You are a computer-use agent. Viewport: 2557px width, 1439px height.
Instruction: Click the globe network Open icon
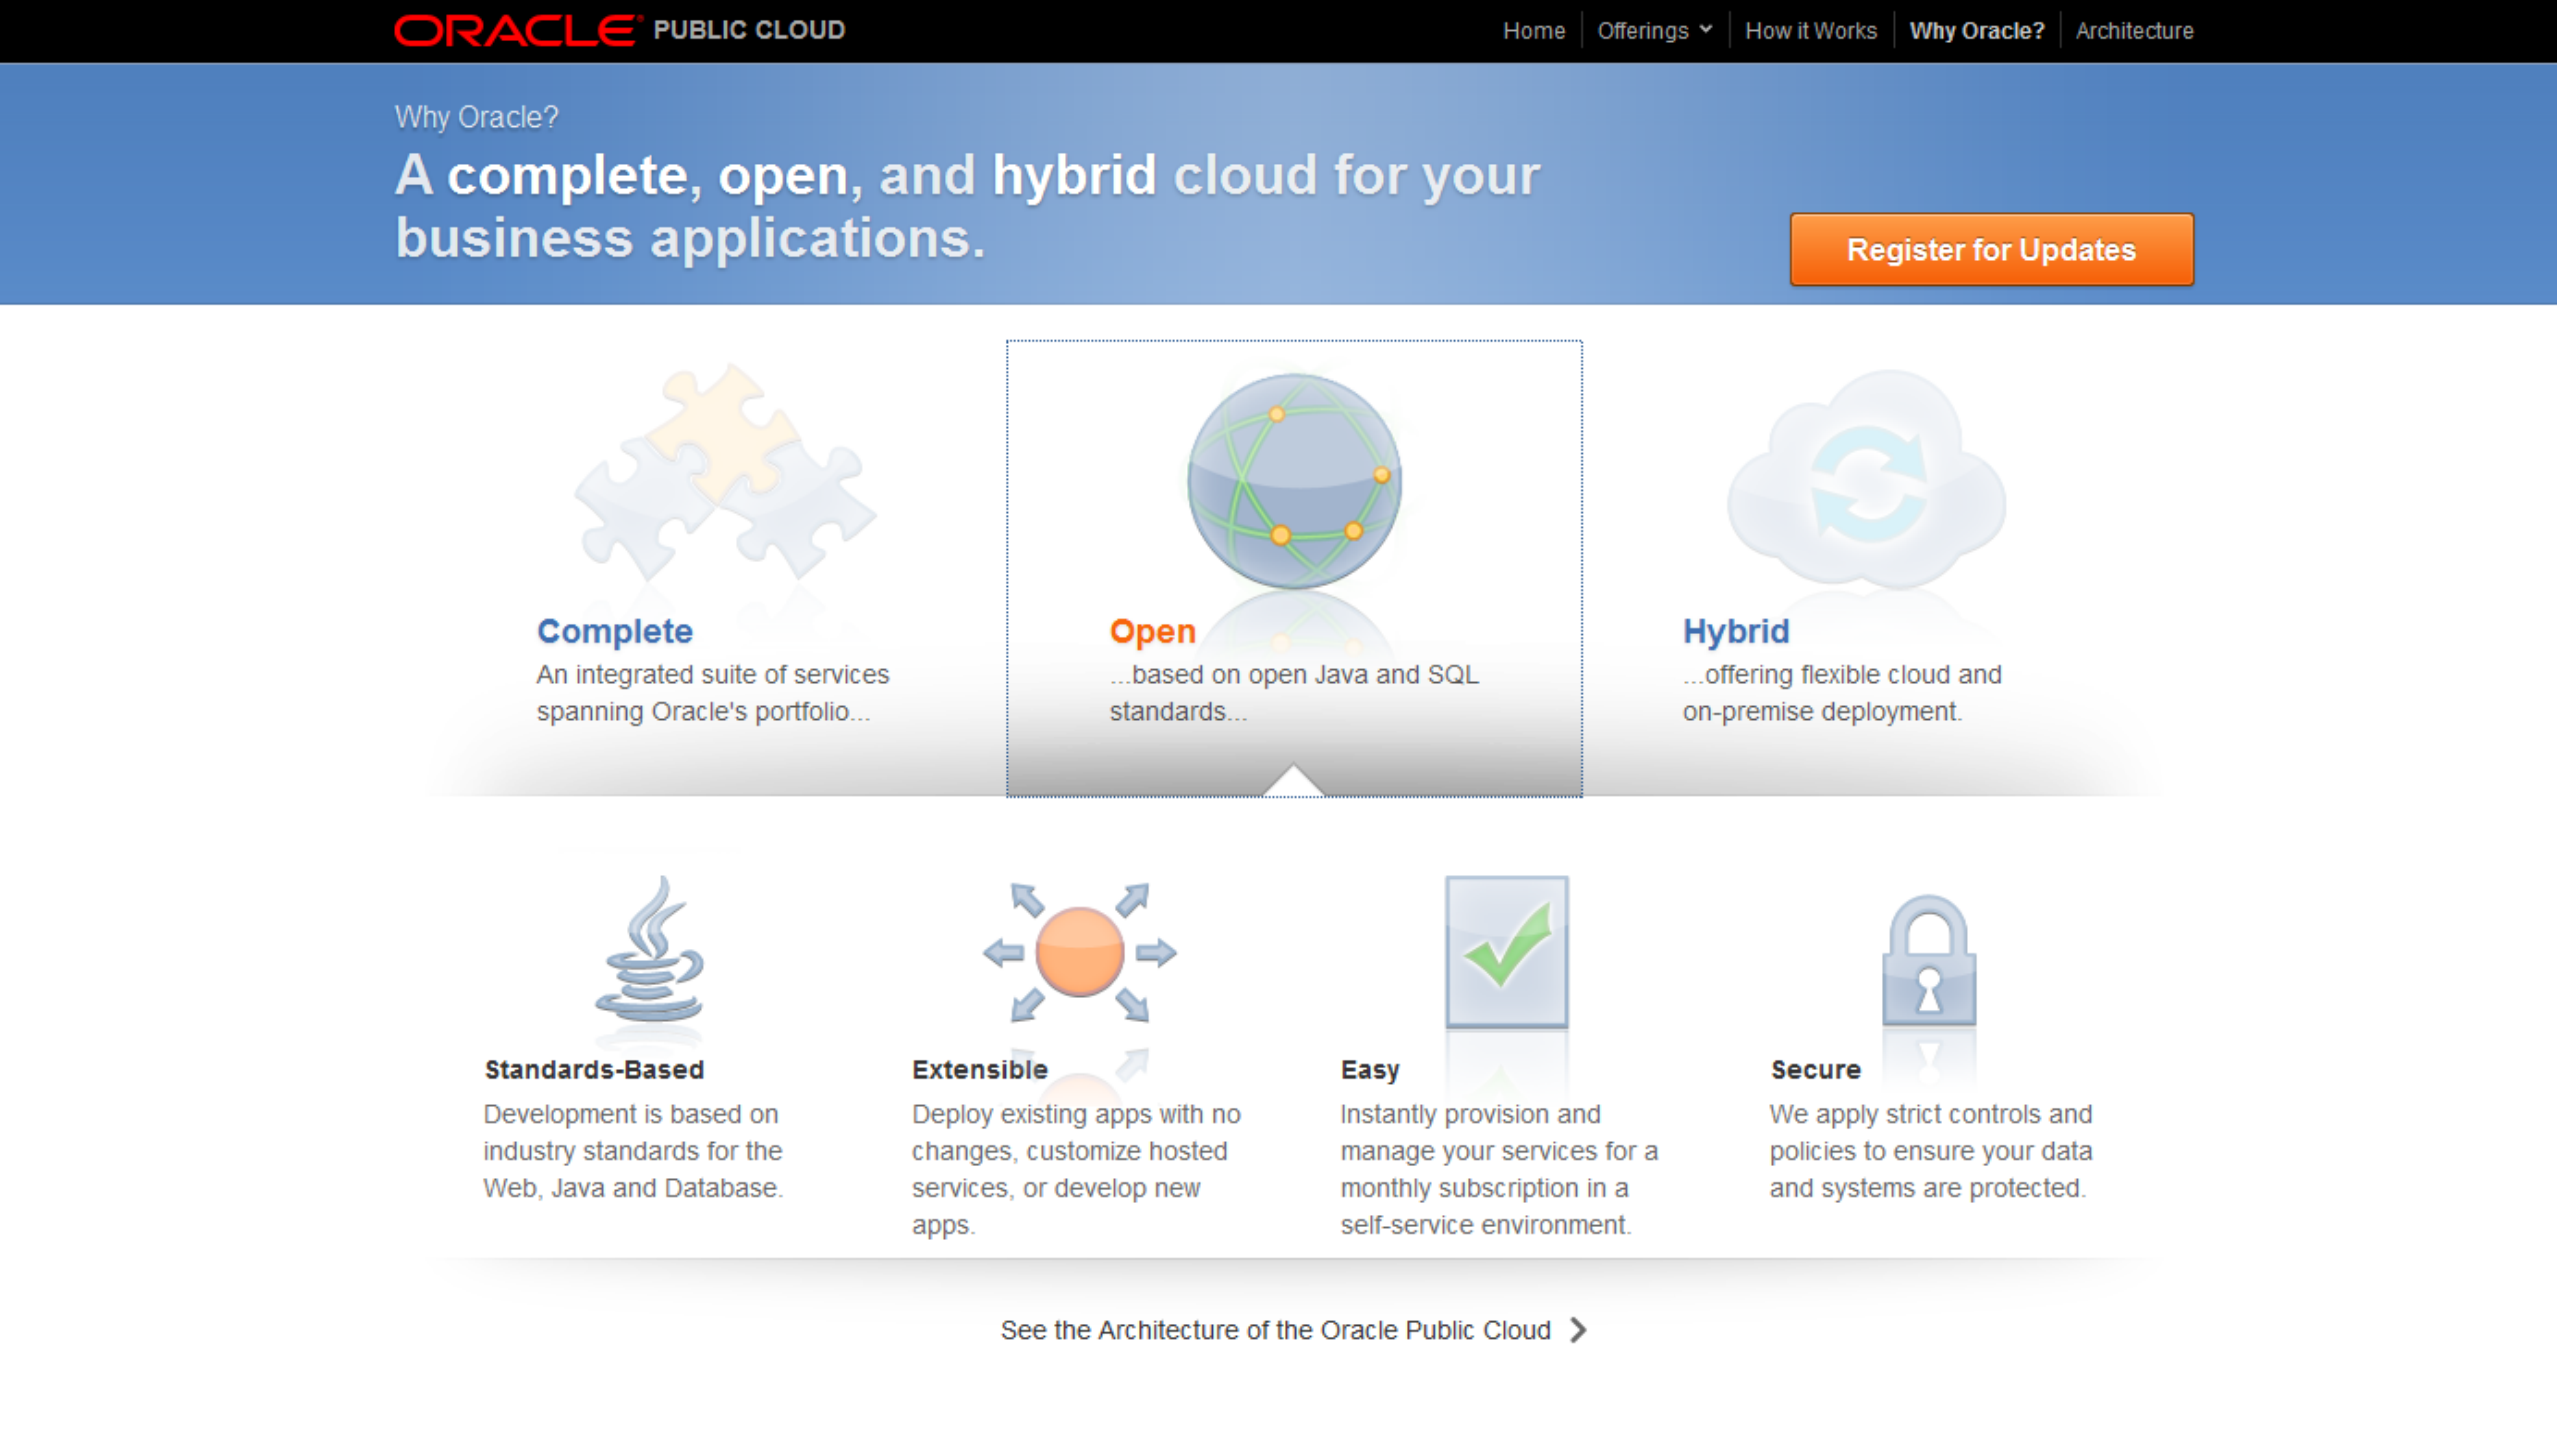[1293, 480]
